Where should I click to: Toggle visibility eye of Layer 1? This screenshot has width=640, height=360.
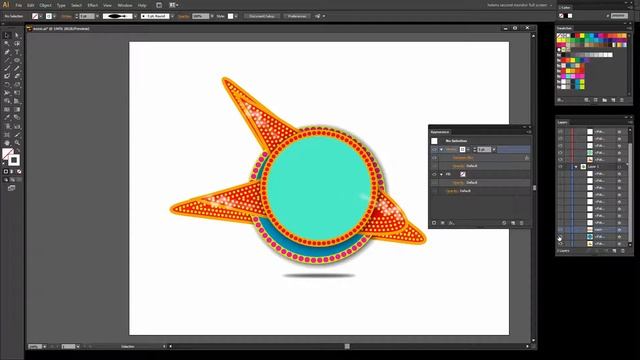coord(560,167)
